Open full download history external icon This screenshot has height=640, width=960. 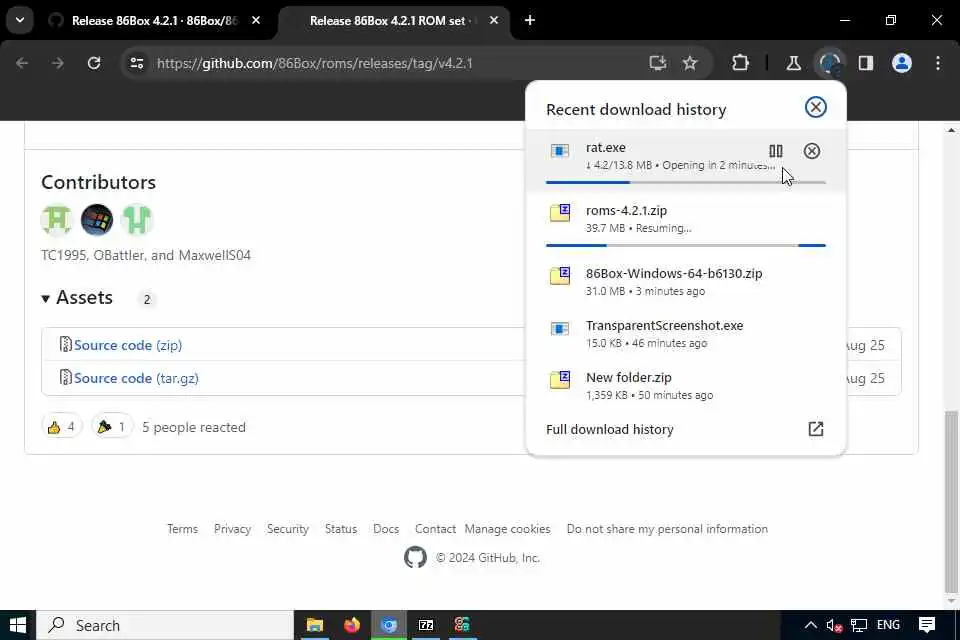pos(816,429)
